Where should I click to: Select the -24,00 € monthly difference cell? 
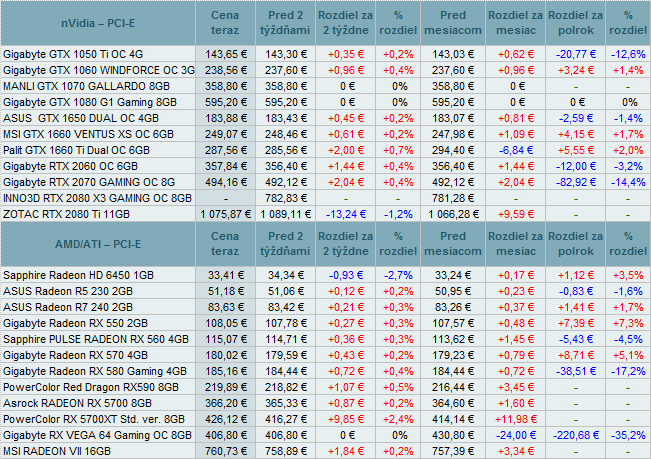[516, 435]
